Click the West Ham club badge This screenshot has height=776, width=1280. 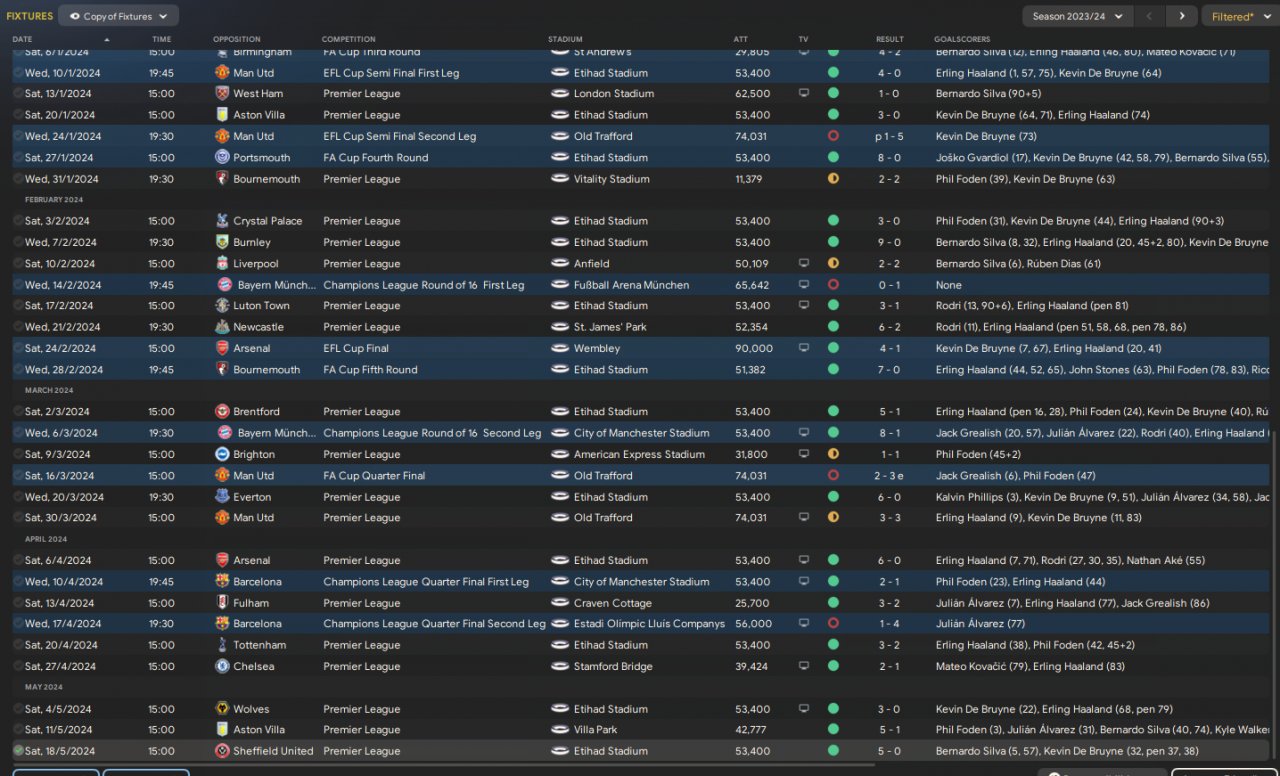pos(222,94)
